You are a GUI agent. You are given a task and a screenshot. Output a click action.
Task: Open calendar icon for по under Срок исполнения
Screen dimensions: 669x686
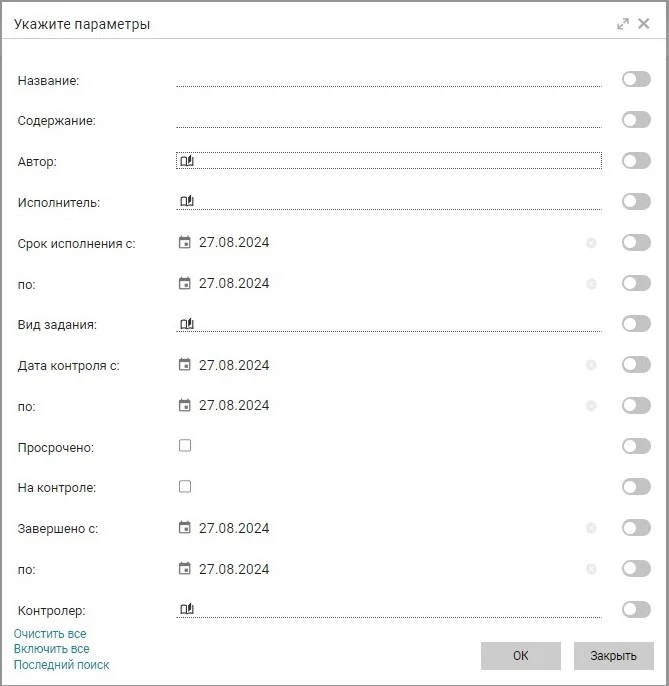pyautogui.click(x=185, y=283)
